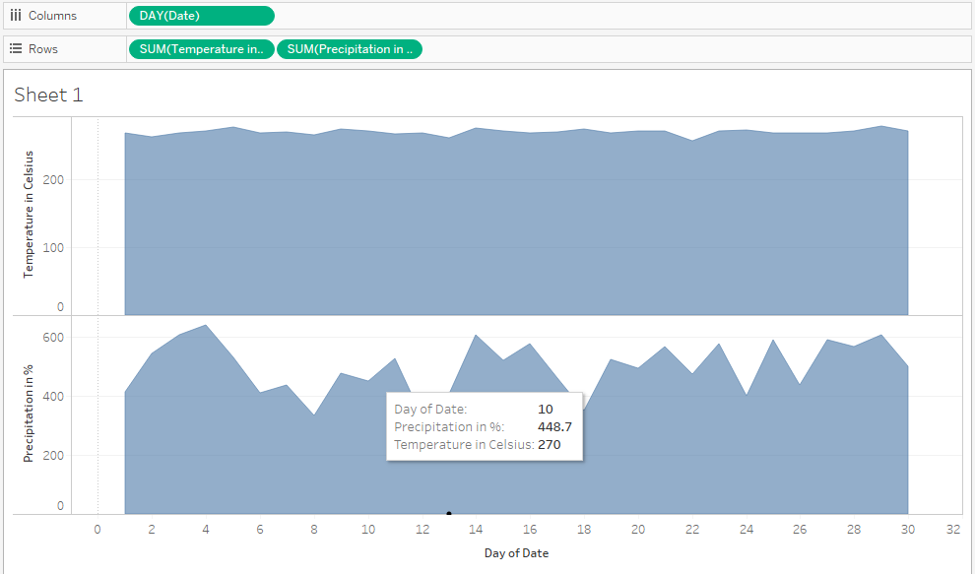
Task: Click the Rows shelf label text
Action: click(x=43, y=49)
